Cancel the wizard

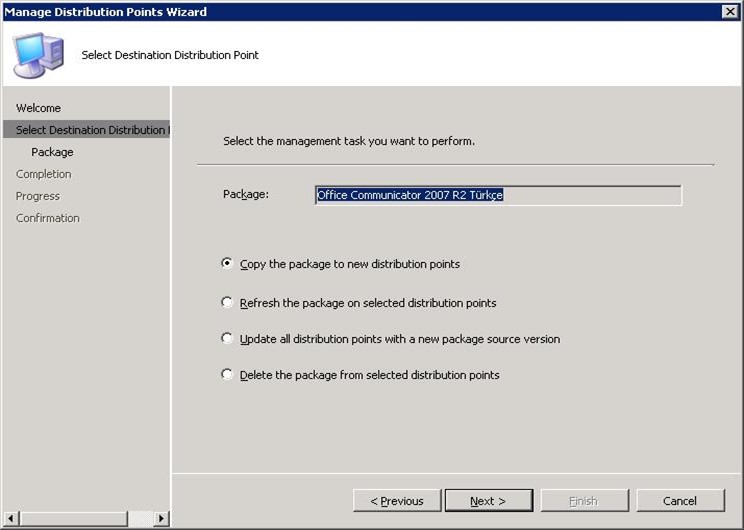tap(680, 501)
